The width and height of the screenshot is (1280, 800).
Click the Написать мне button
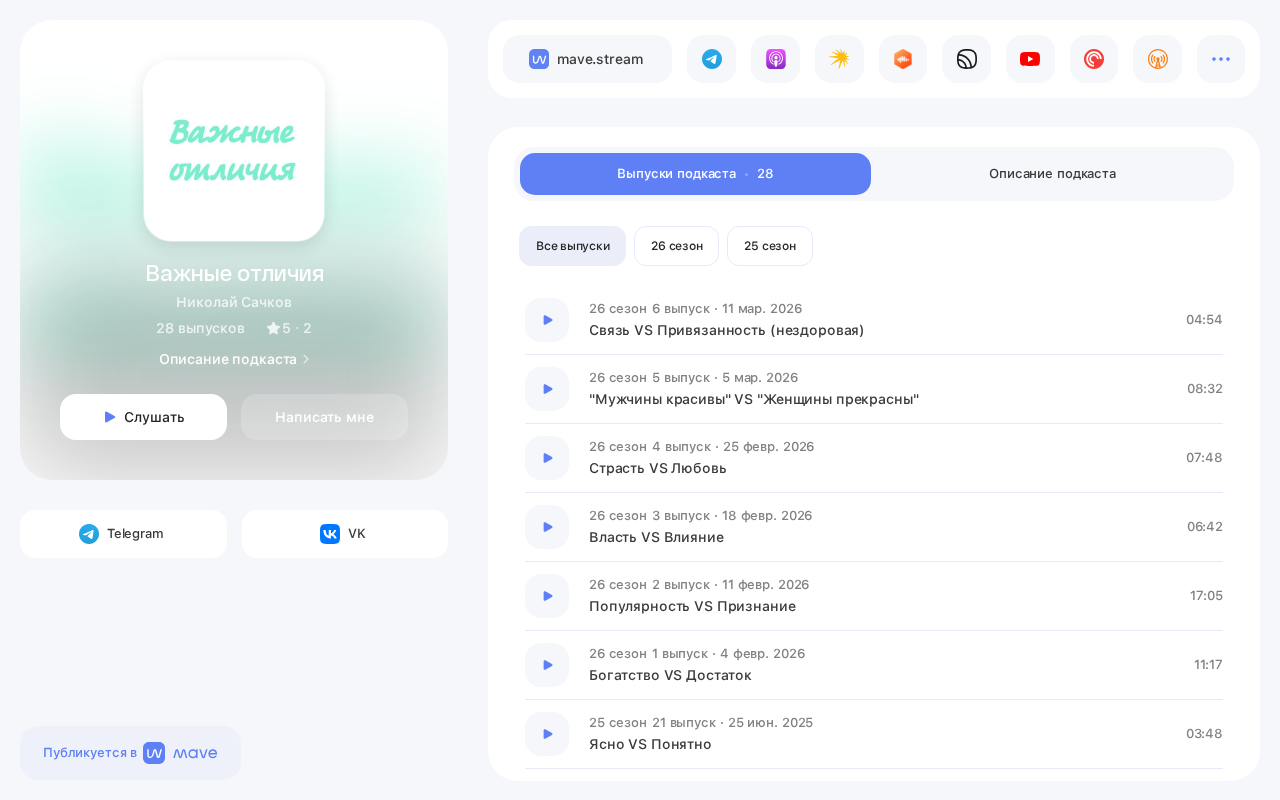pos(324,417)
